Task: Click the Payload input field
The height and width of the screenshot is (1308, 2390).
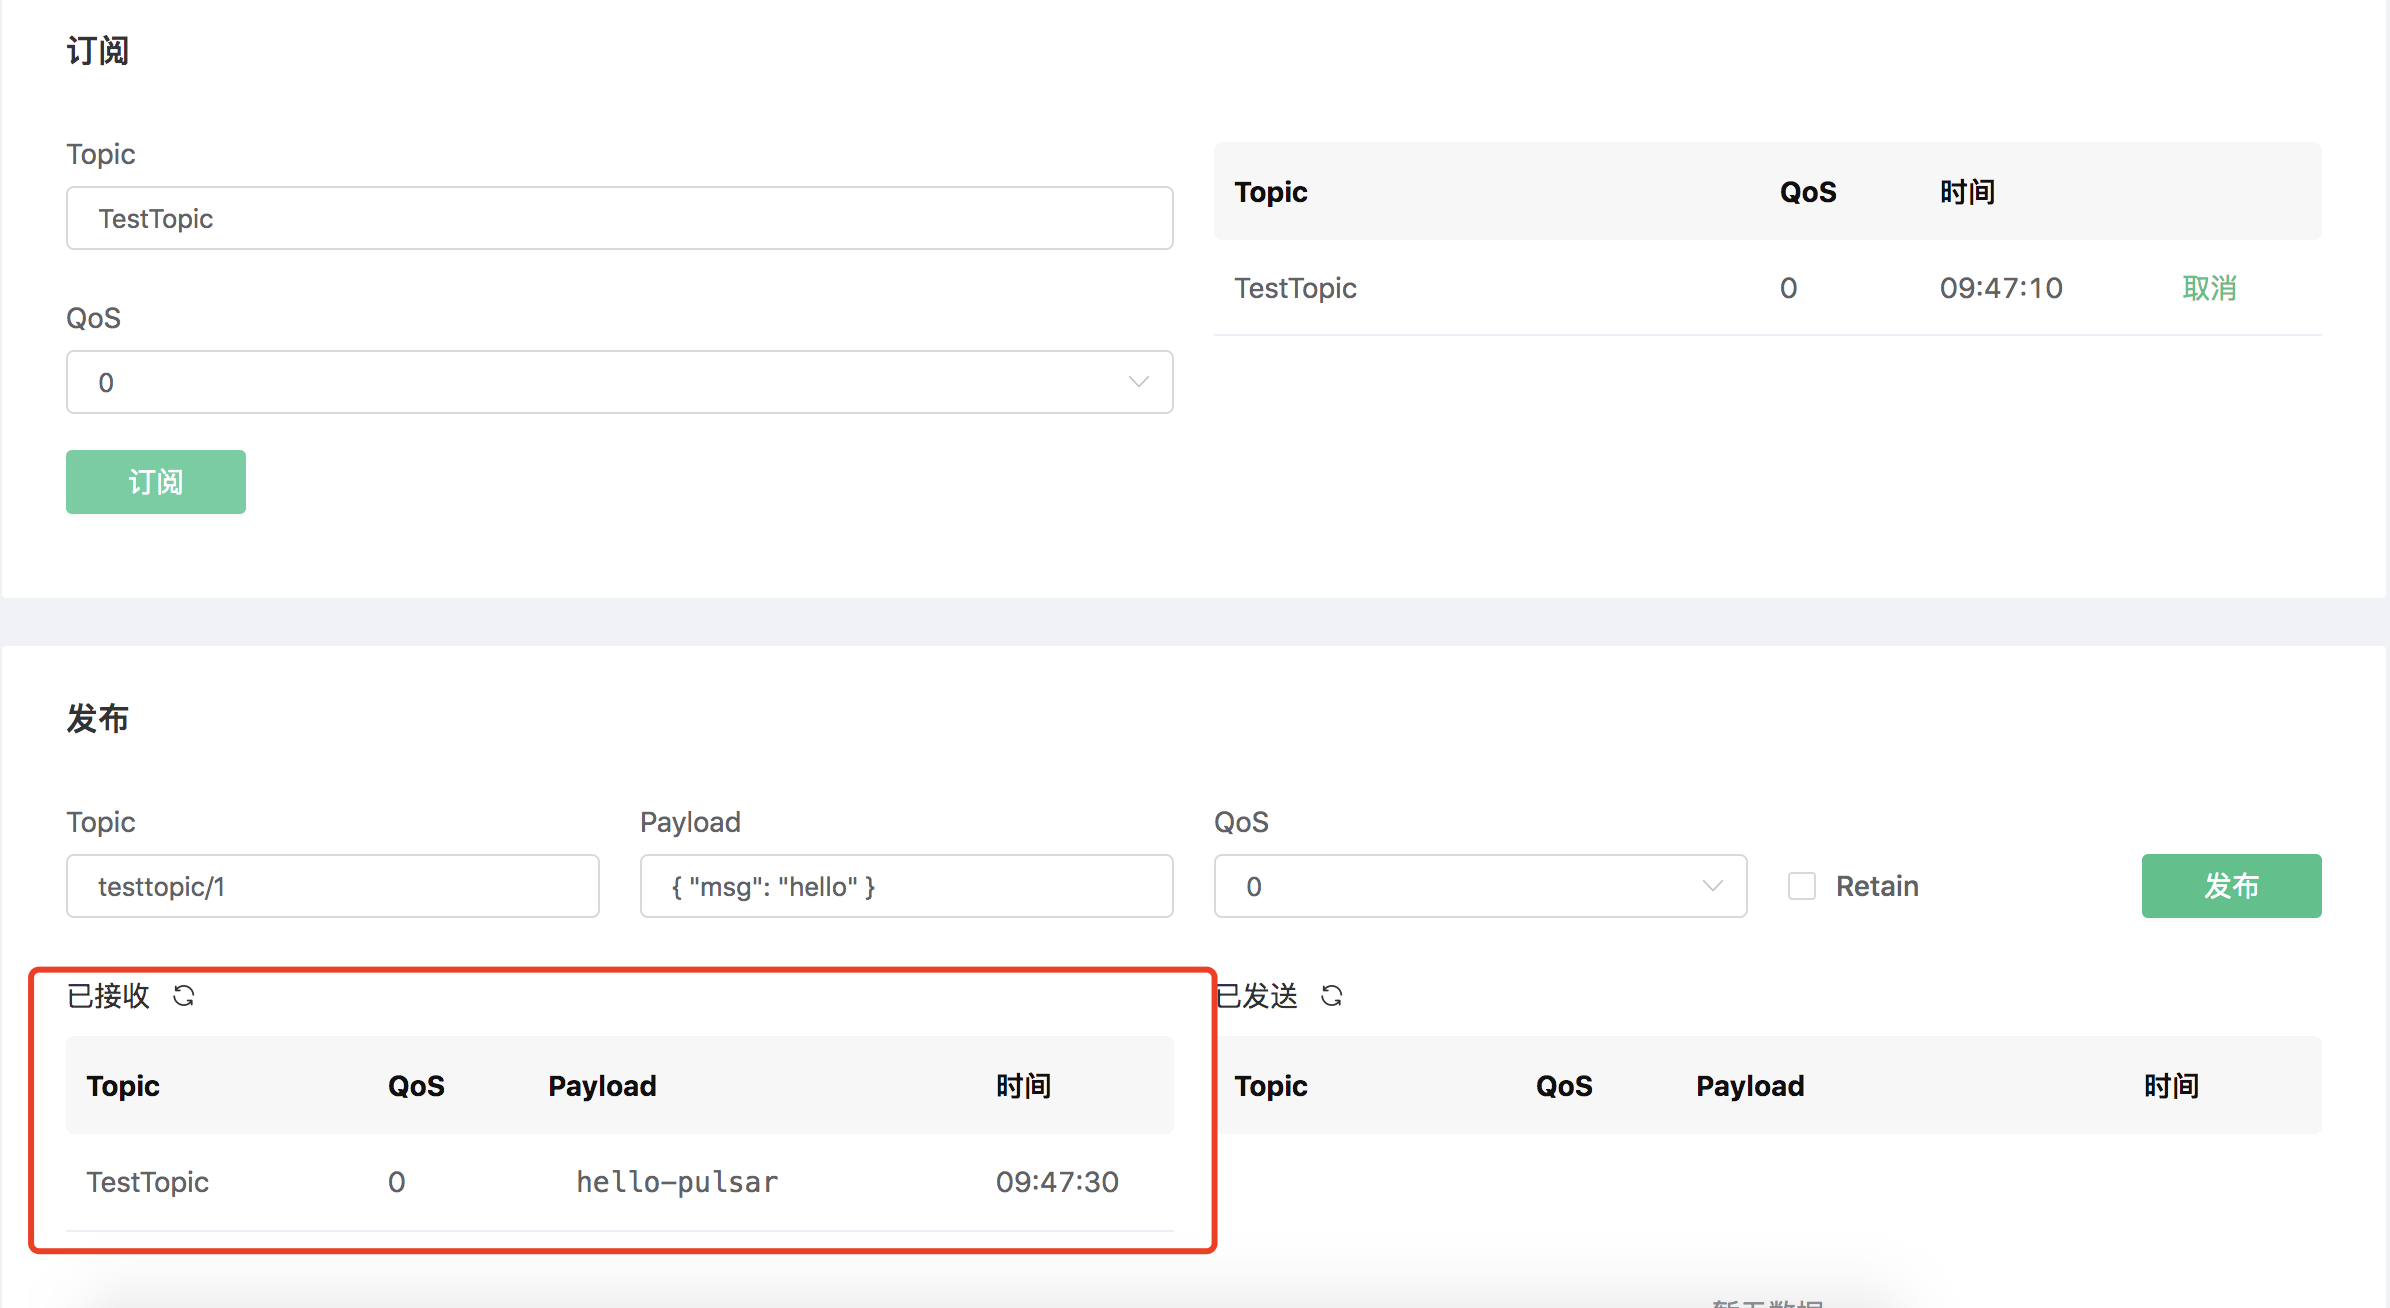Action: point(905,886)
